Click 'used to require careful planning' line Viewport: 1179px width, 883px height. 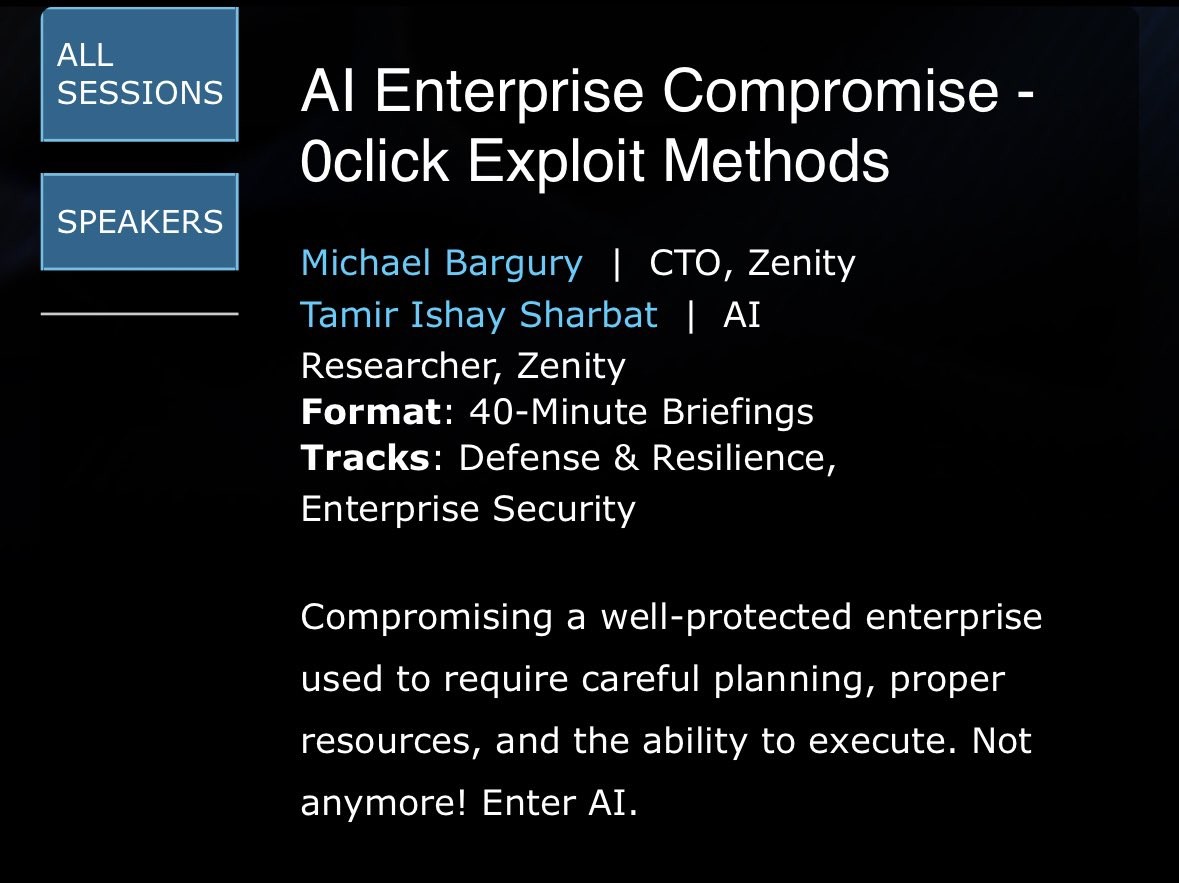tap(653, 680)
